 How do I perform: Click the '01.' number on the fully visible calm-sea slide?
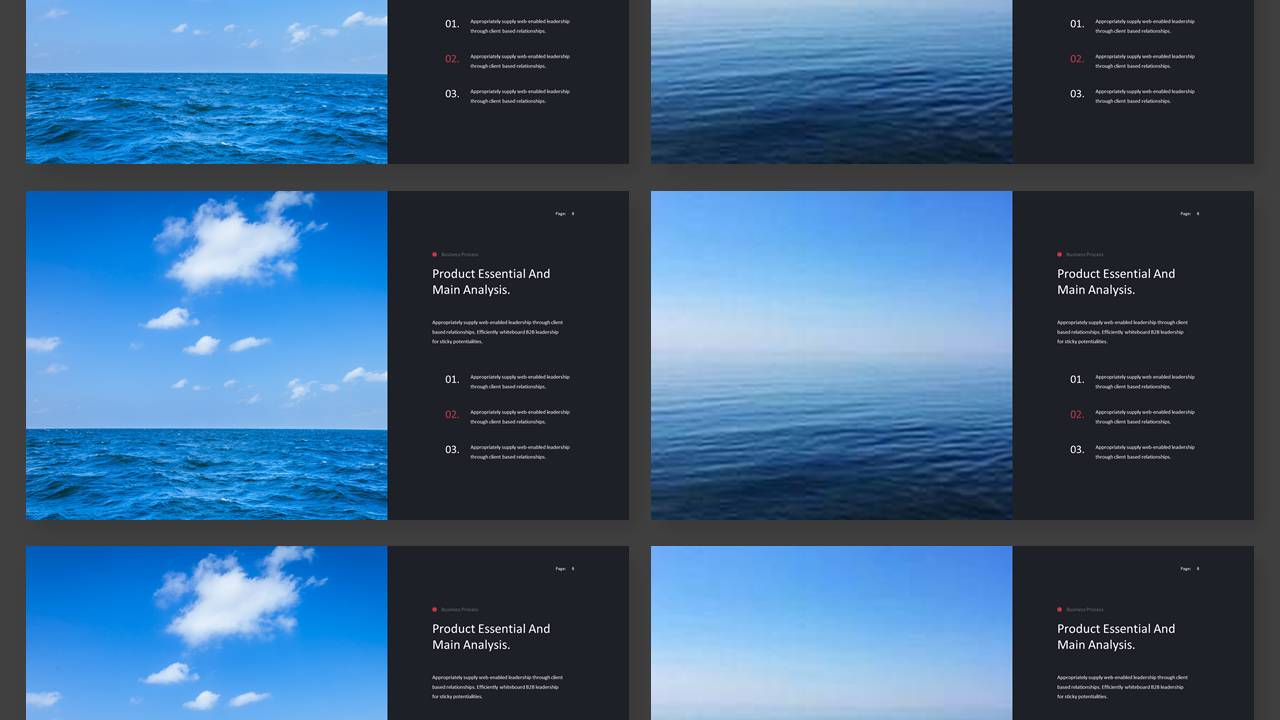[x=1077, y=380]
